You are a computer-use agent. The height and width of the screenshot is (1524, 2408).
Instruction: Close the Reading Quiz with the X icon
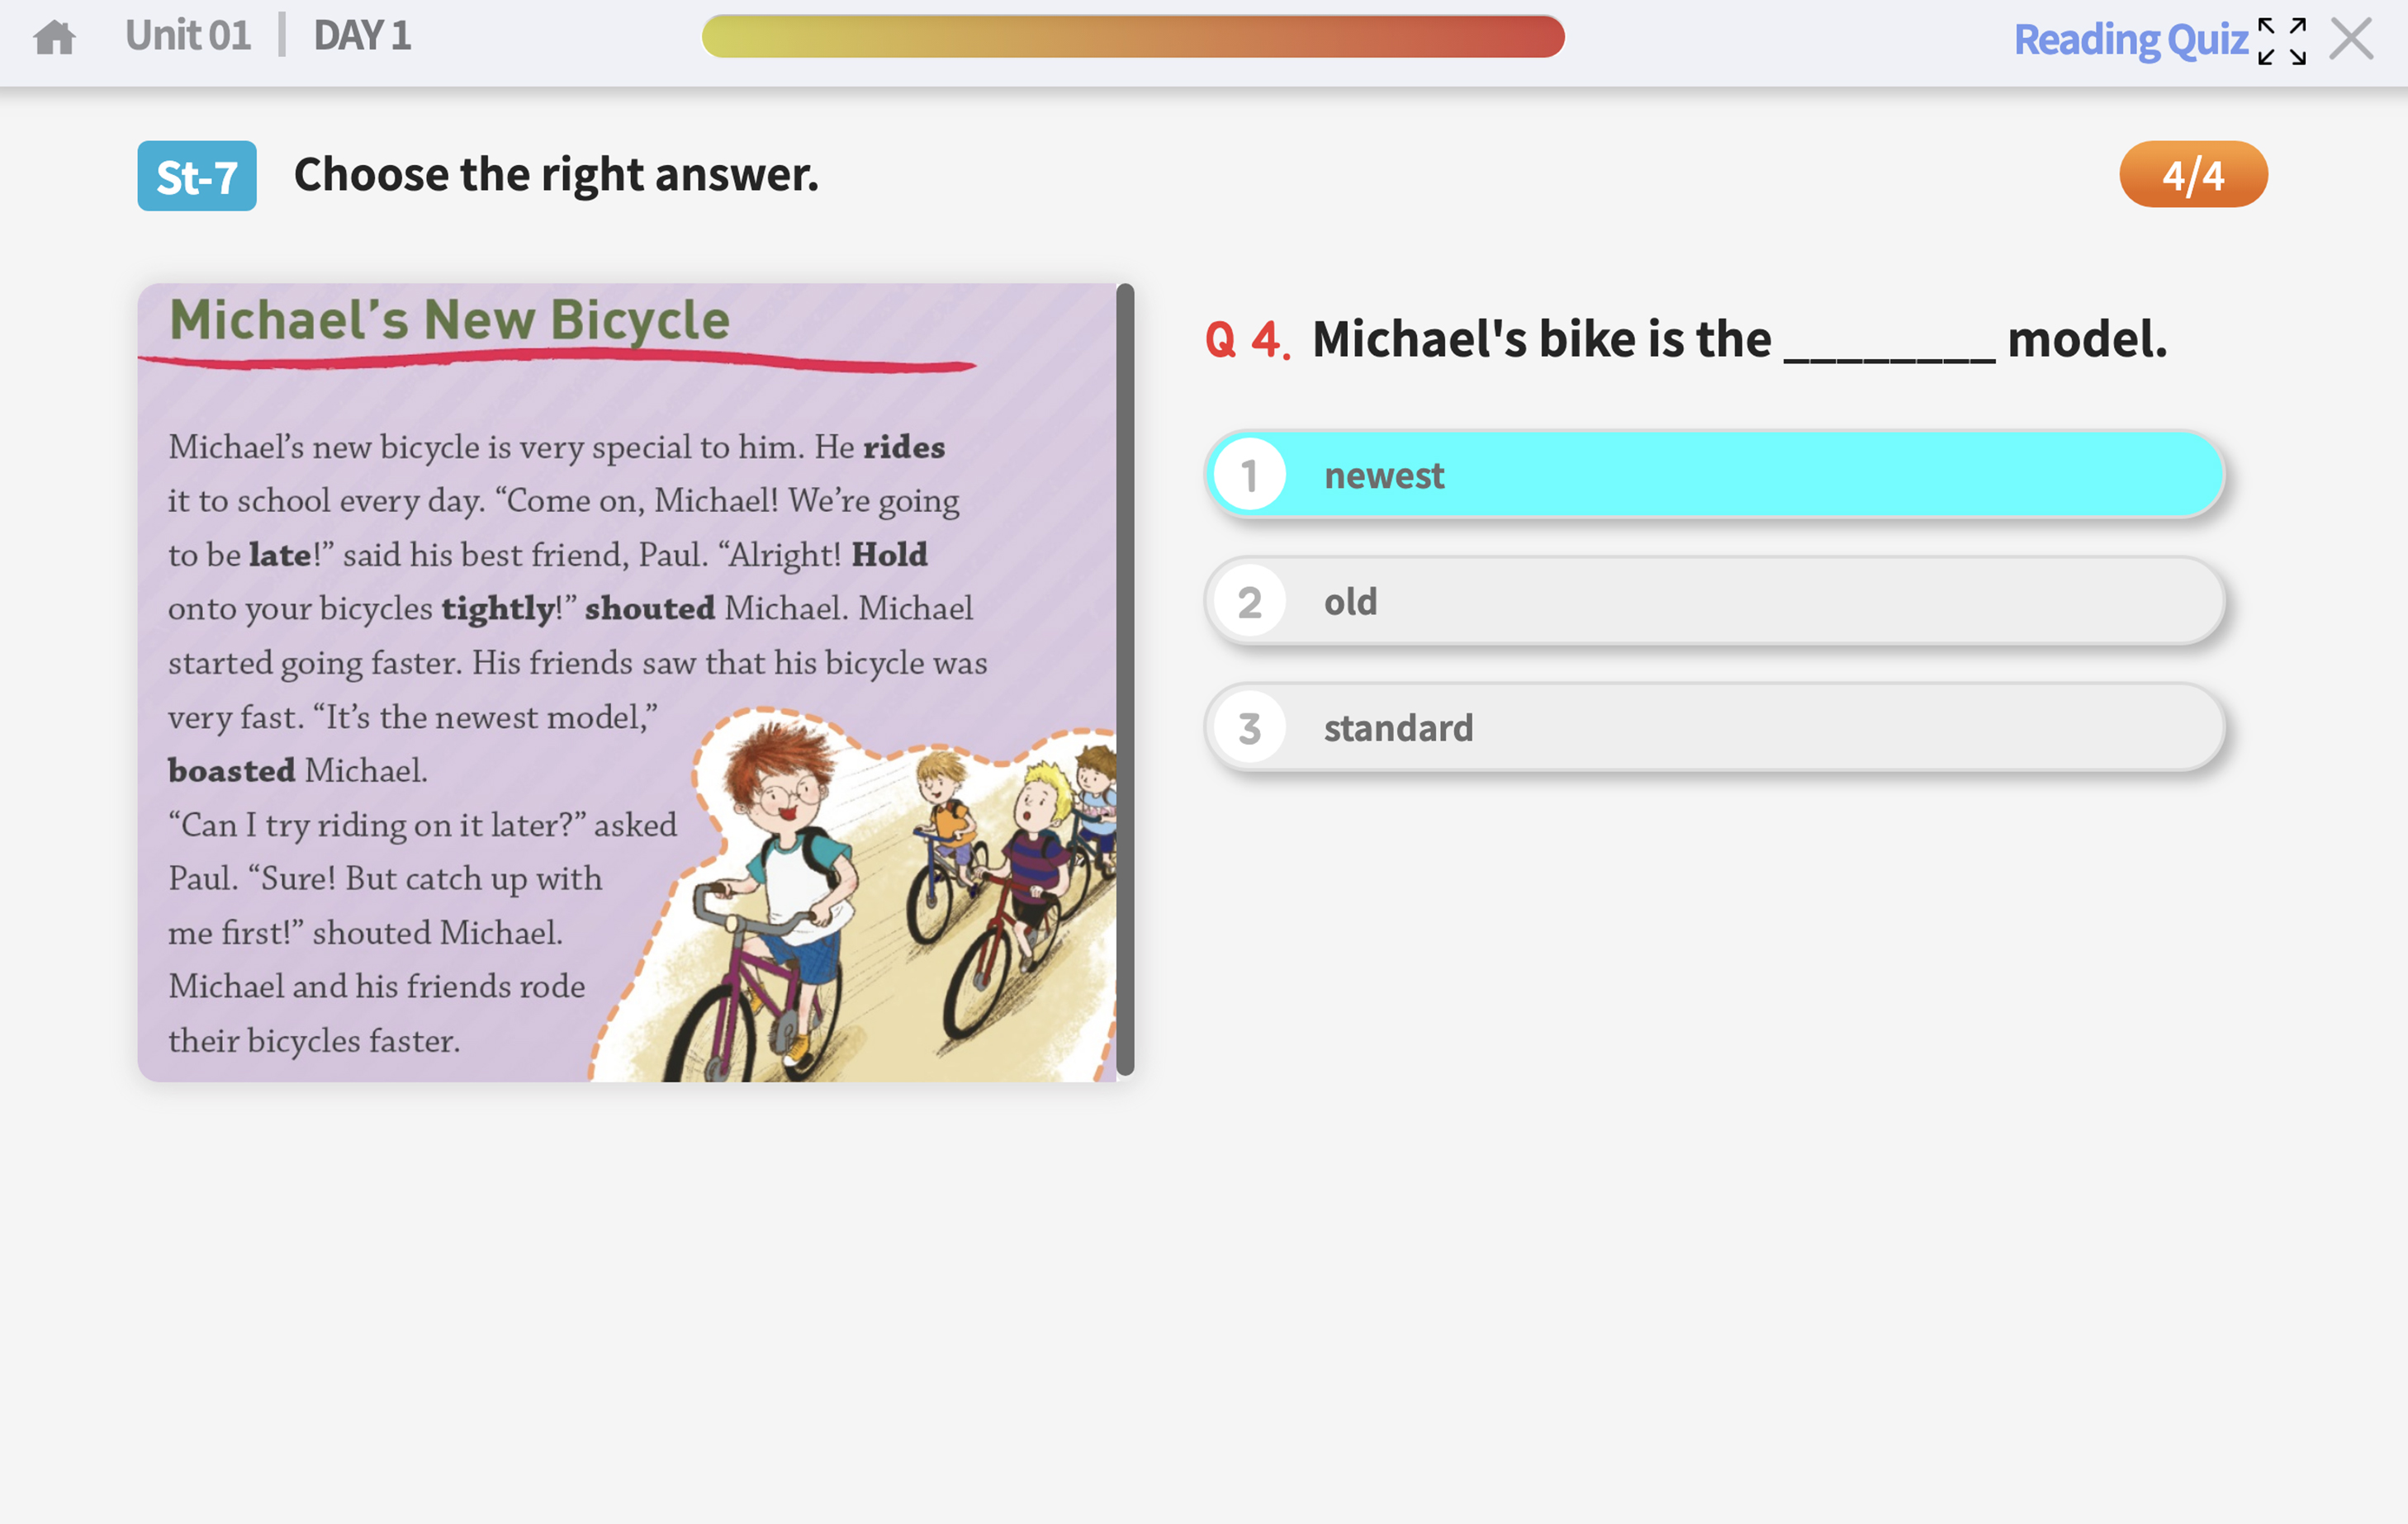click(2350, 40)
